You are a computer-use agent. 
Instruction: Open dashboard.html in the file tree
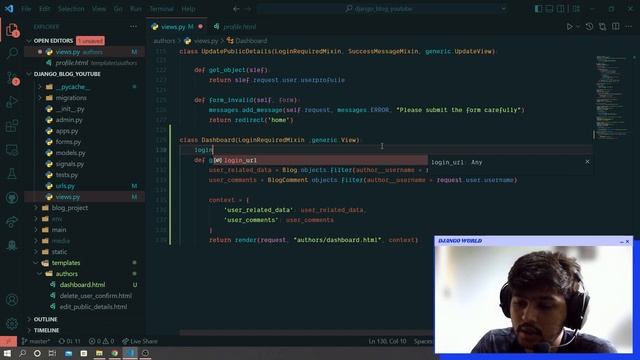[82, 284]
